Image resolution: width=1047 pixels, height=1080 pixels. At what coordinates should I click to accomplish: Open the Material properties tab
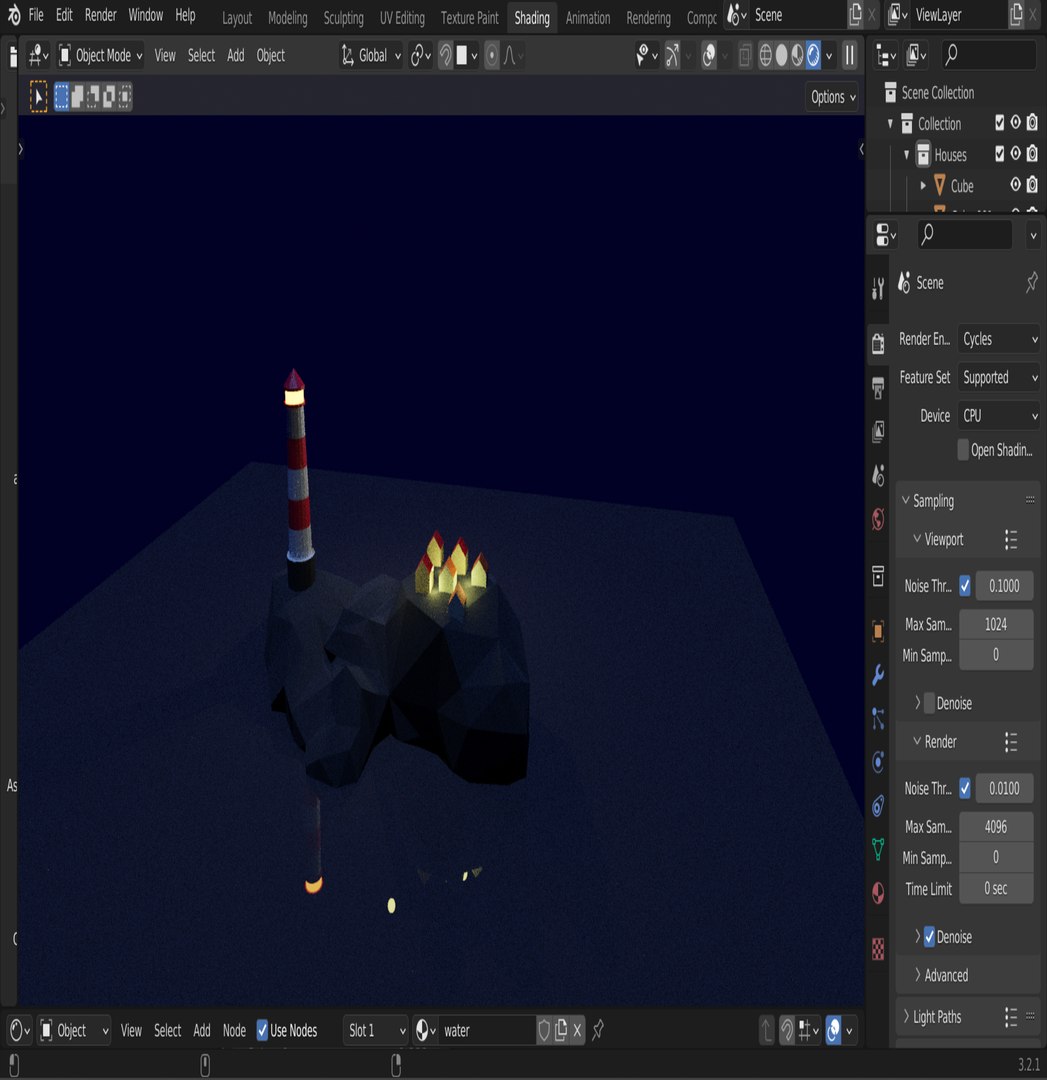[878, 893]
